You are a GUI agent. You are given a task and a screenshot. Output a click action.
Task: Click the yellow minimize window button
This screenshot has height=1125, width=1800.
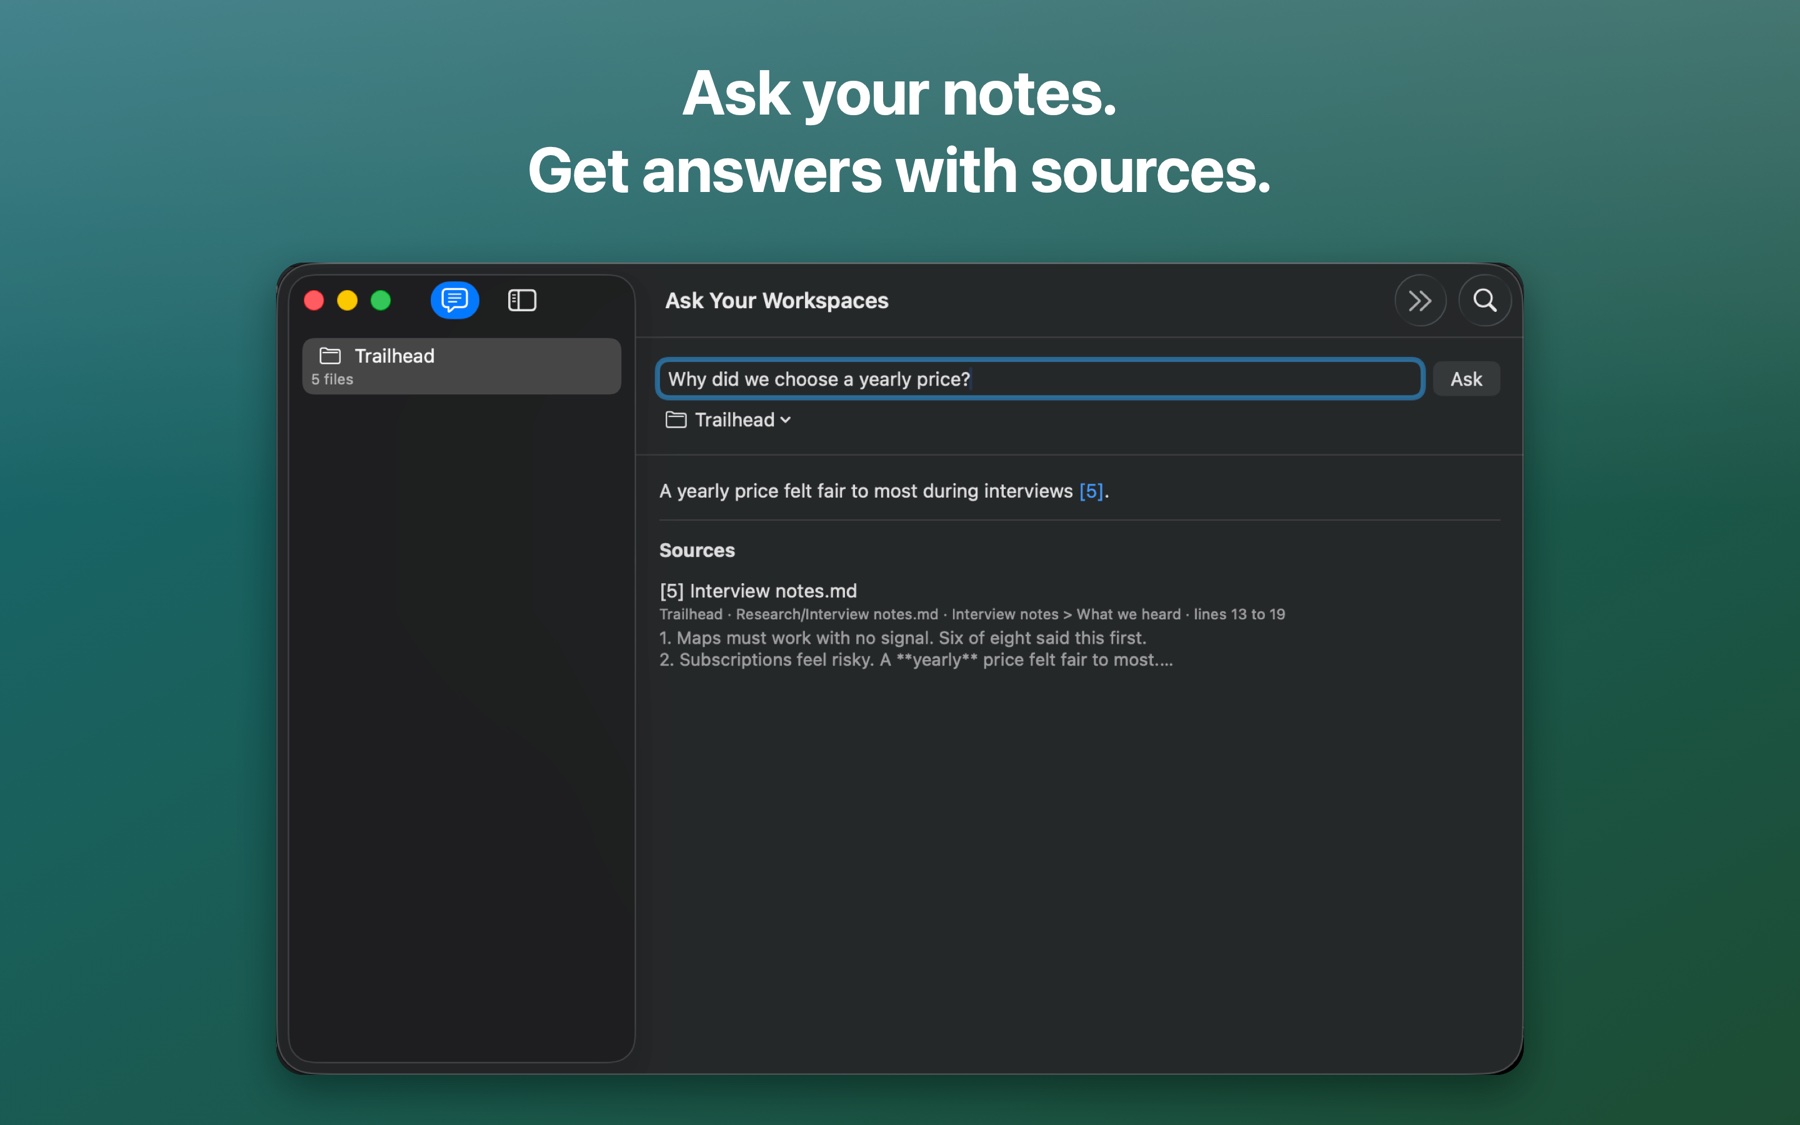347,300
